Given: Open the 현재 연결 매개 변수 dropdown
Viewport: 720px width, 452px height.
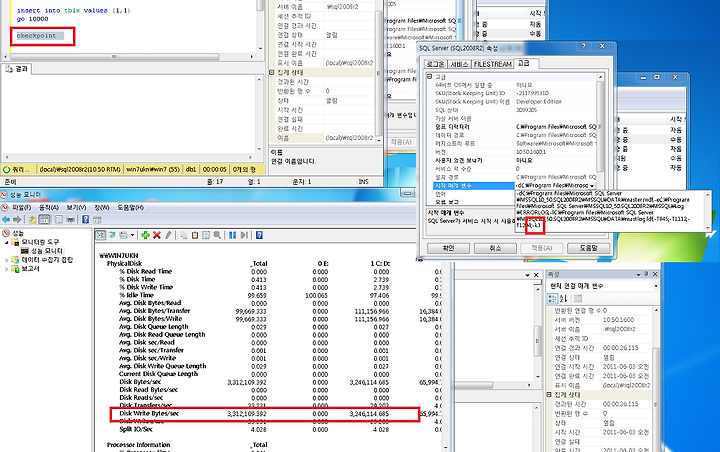Looking at the screenshot, I should click(x=655, y=286).
